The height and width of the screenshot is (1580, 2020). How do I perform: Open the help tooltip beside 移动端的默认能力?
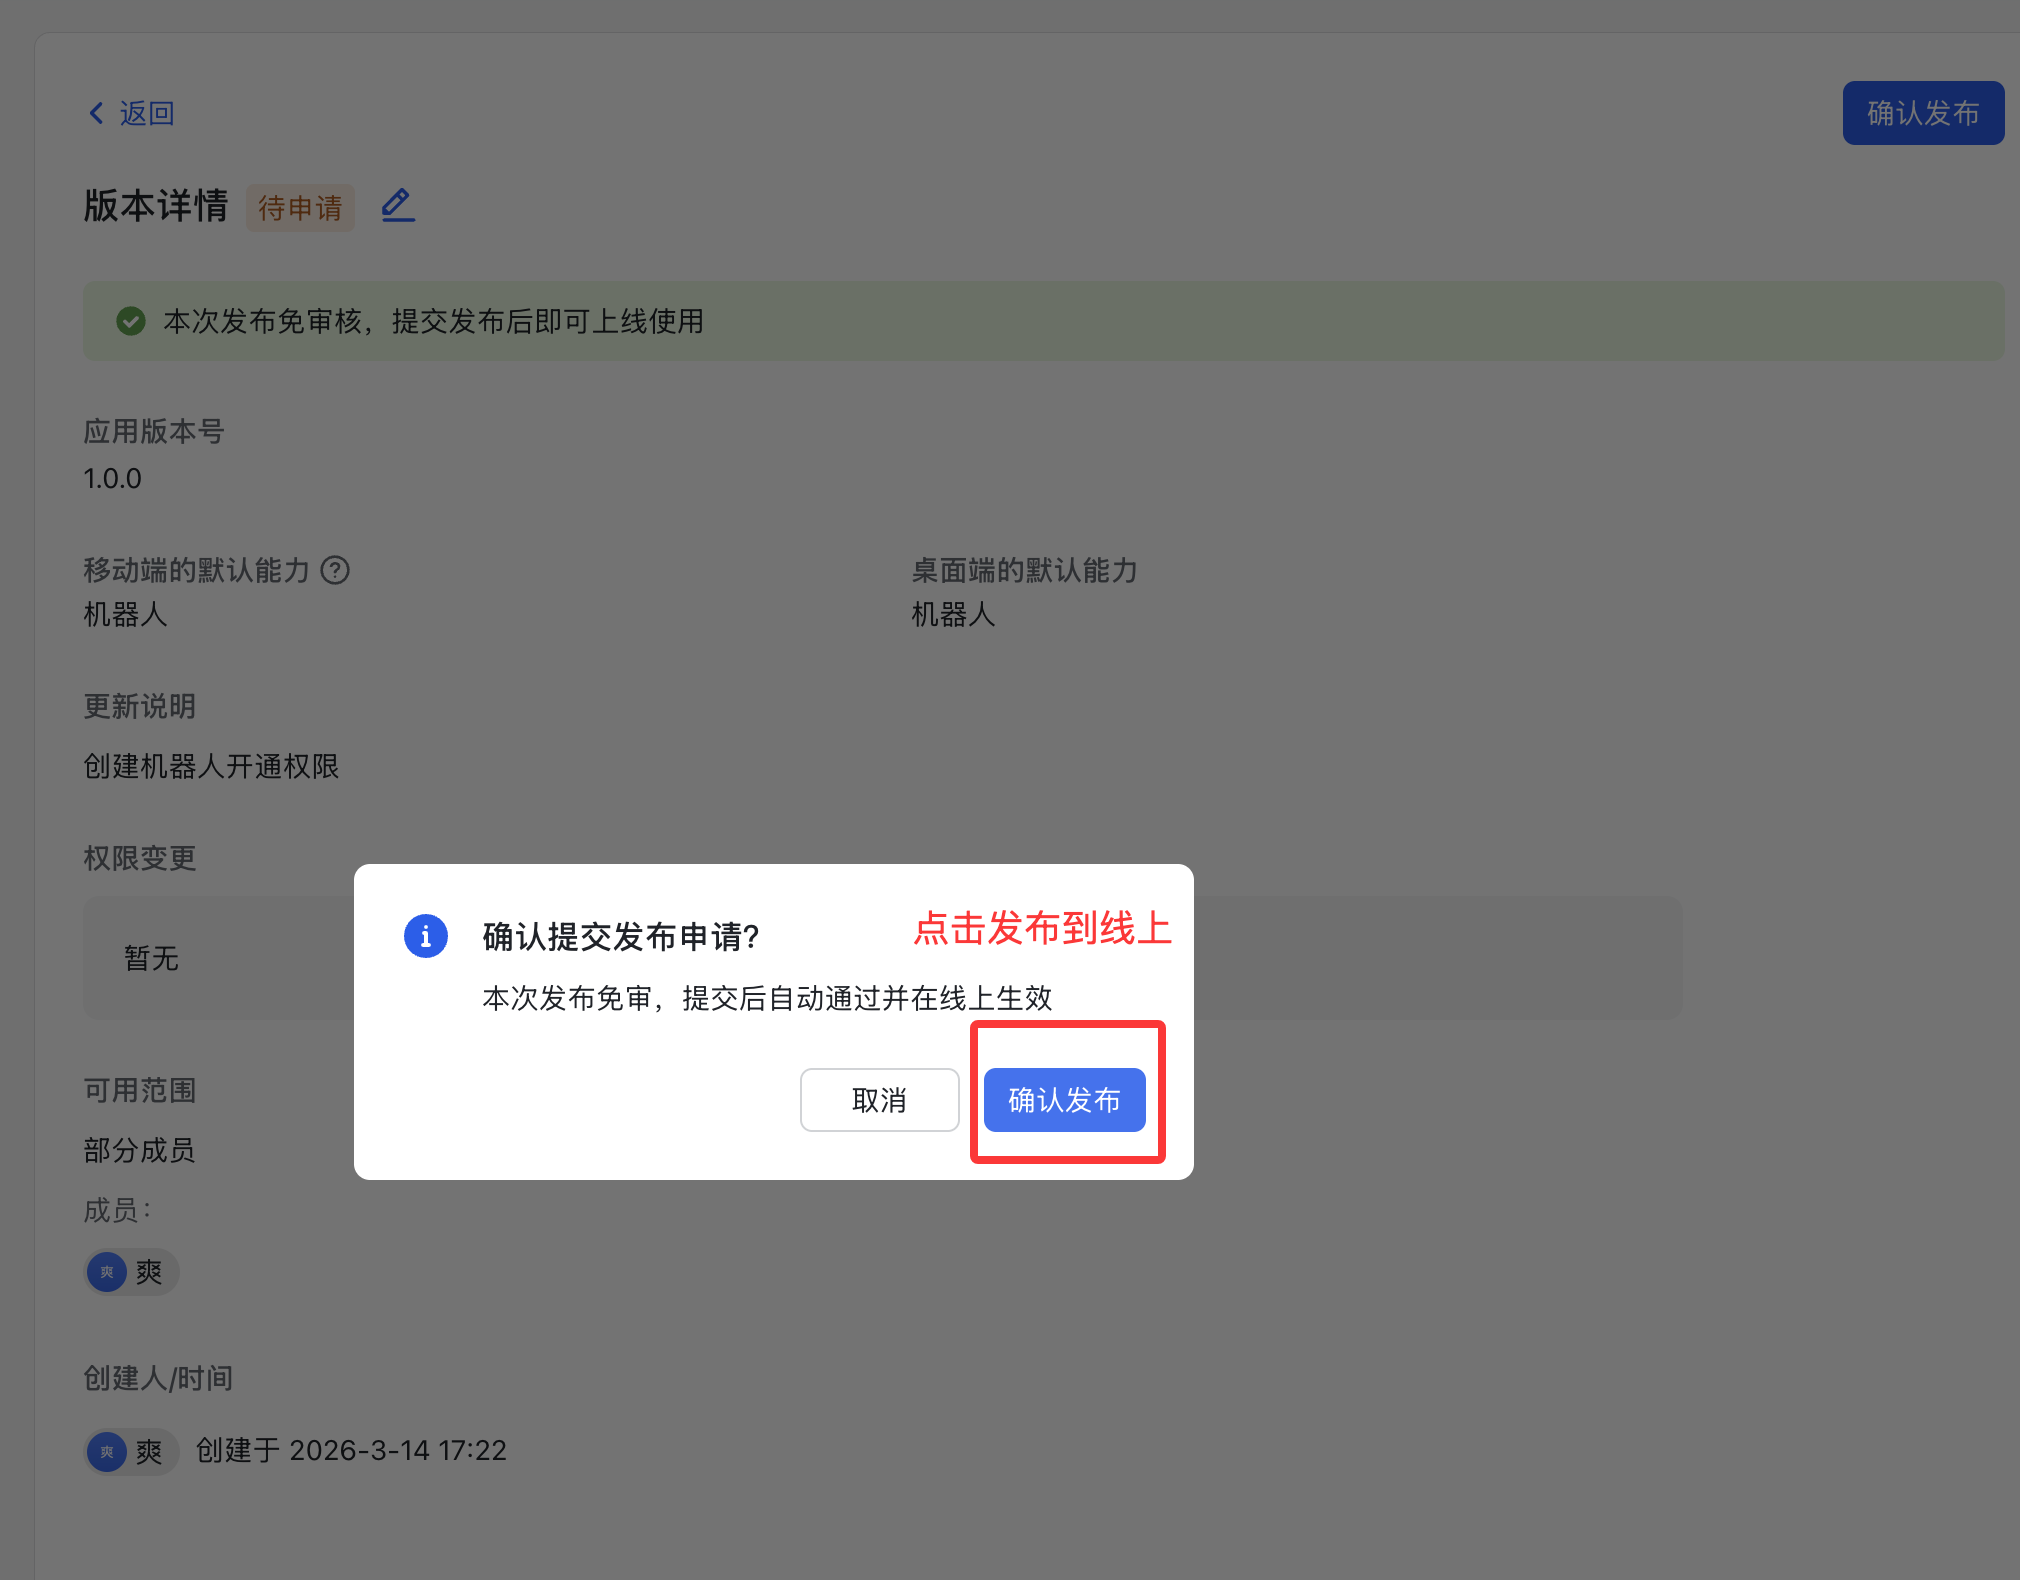pos(335,571)
